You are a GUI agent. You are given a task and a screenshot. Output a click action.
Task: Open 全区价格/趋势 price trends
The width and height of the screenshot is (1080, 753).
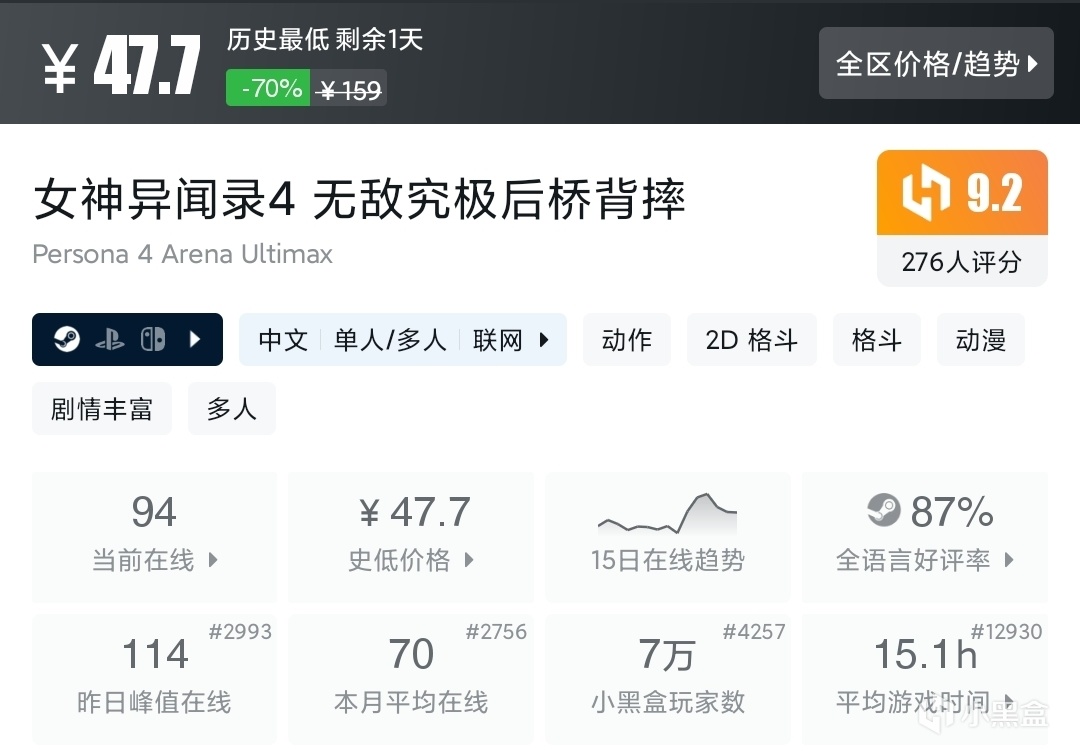tap(936, 64)
